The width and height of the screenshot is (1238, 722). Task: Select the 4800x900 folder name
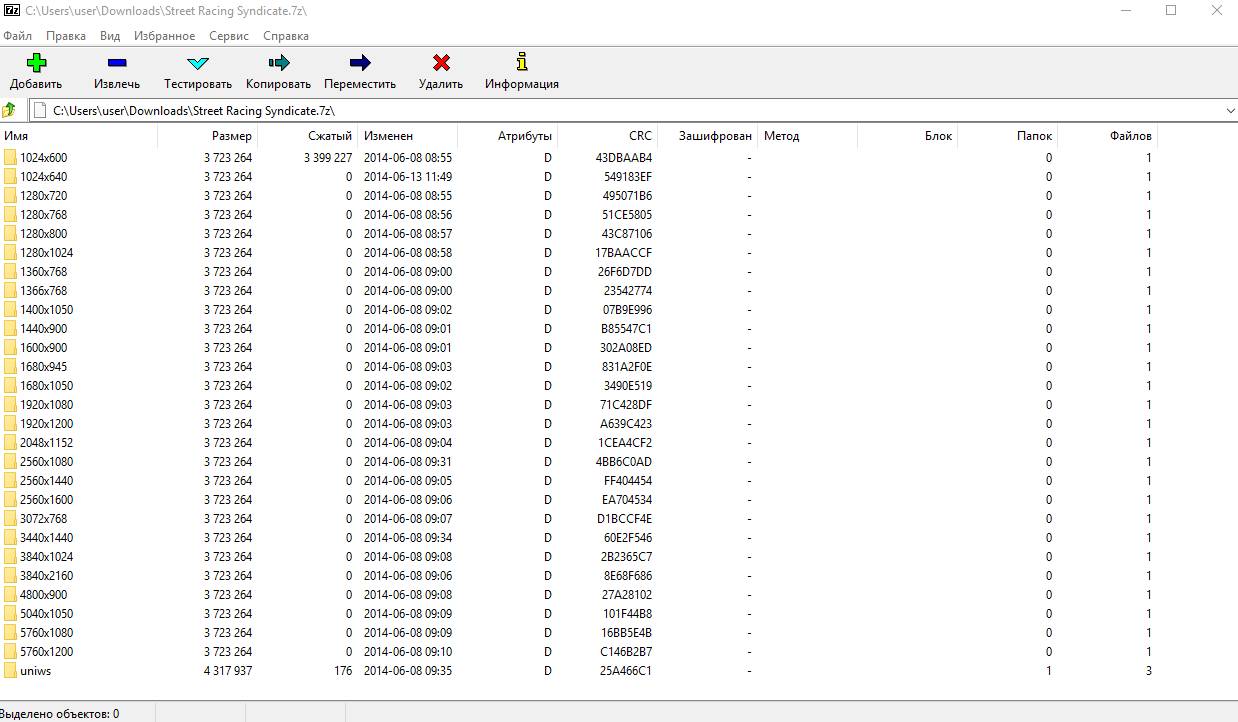pyautogui.click(x=44, y=594)
